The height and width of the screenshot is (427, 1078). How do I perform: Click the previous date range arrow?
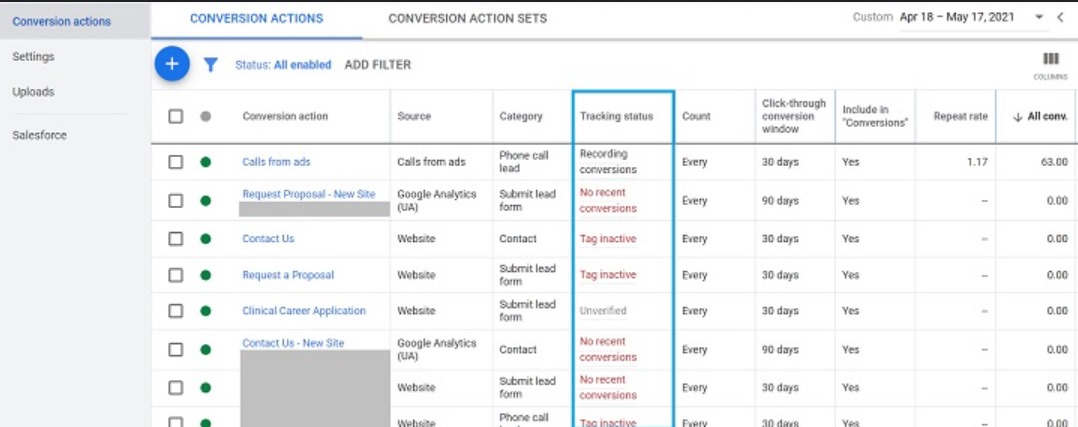tap(1061, 18)
